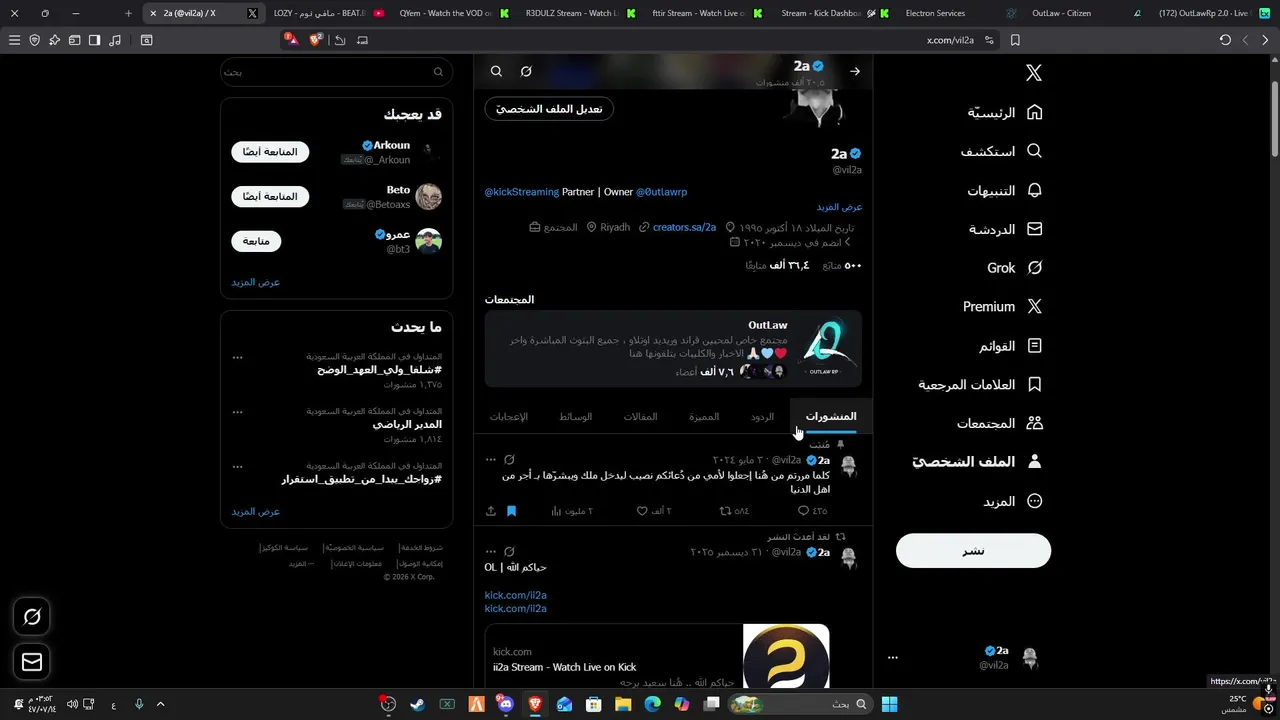Toggle bookmark on the pinned post
The image size is (1280, 720).
click(511, 511)
